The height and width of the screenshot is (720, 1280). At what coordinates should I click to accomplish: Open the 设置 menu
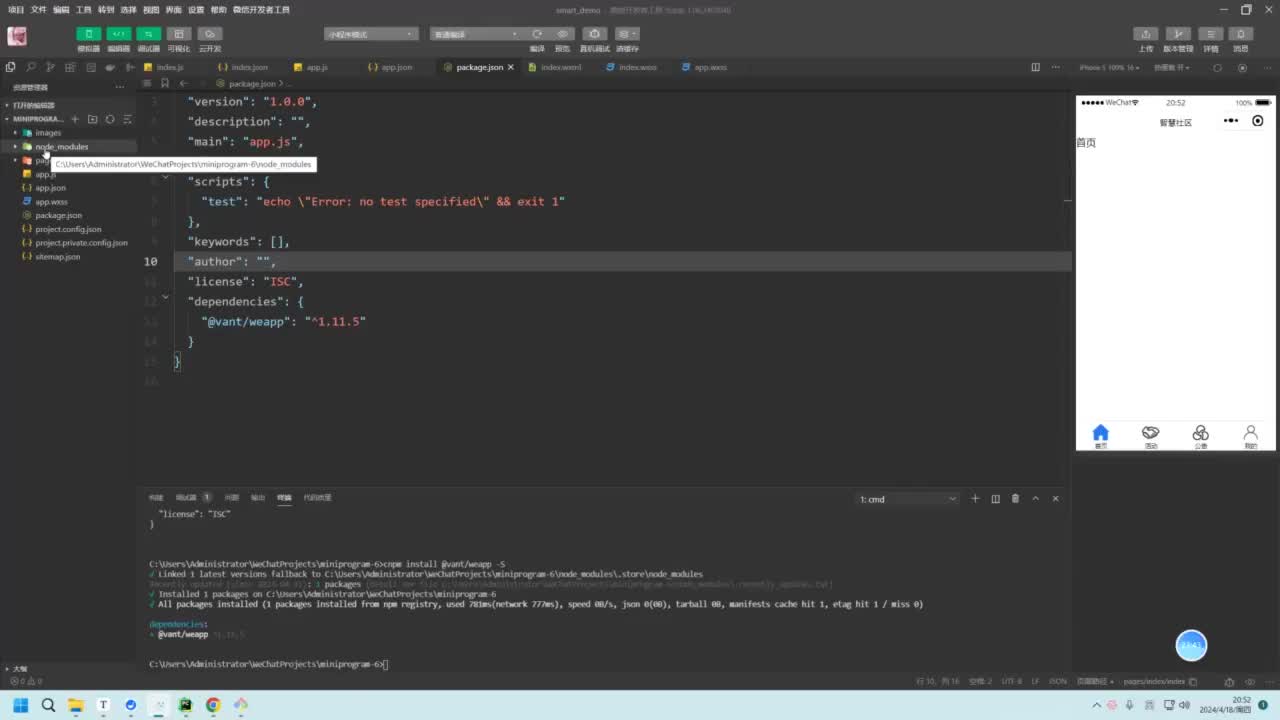196,10
